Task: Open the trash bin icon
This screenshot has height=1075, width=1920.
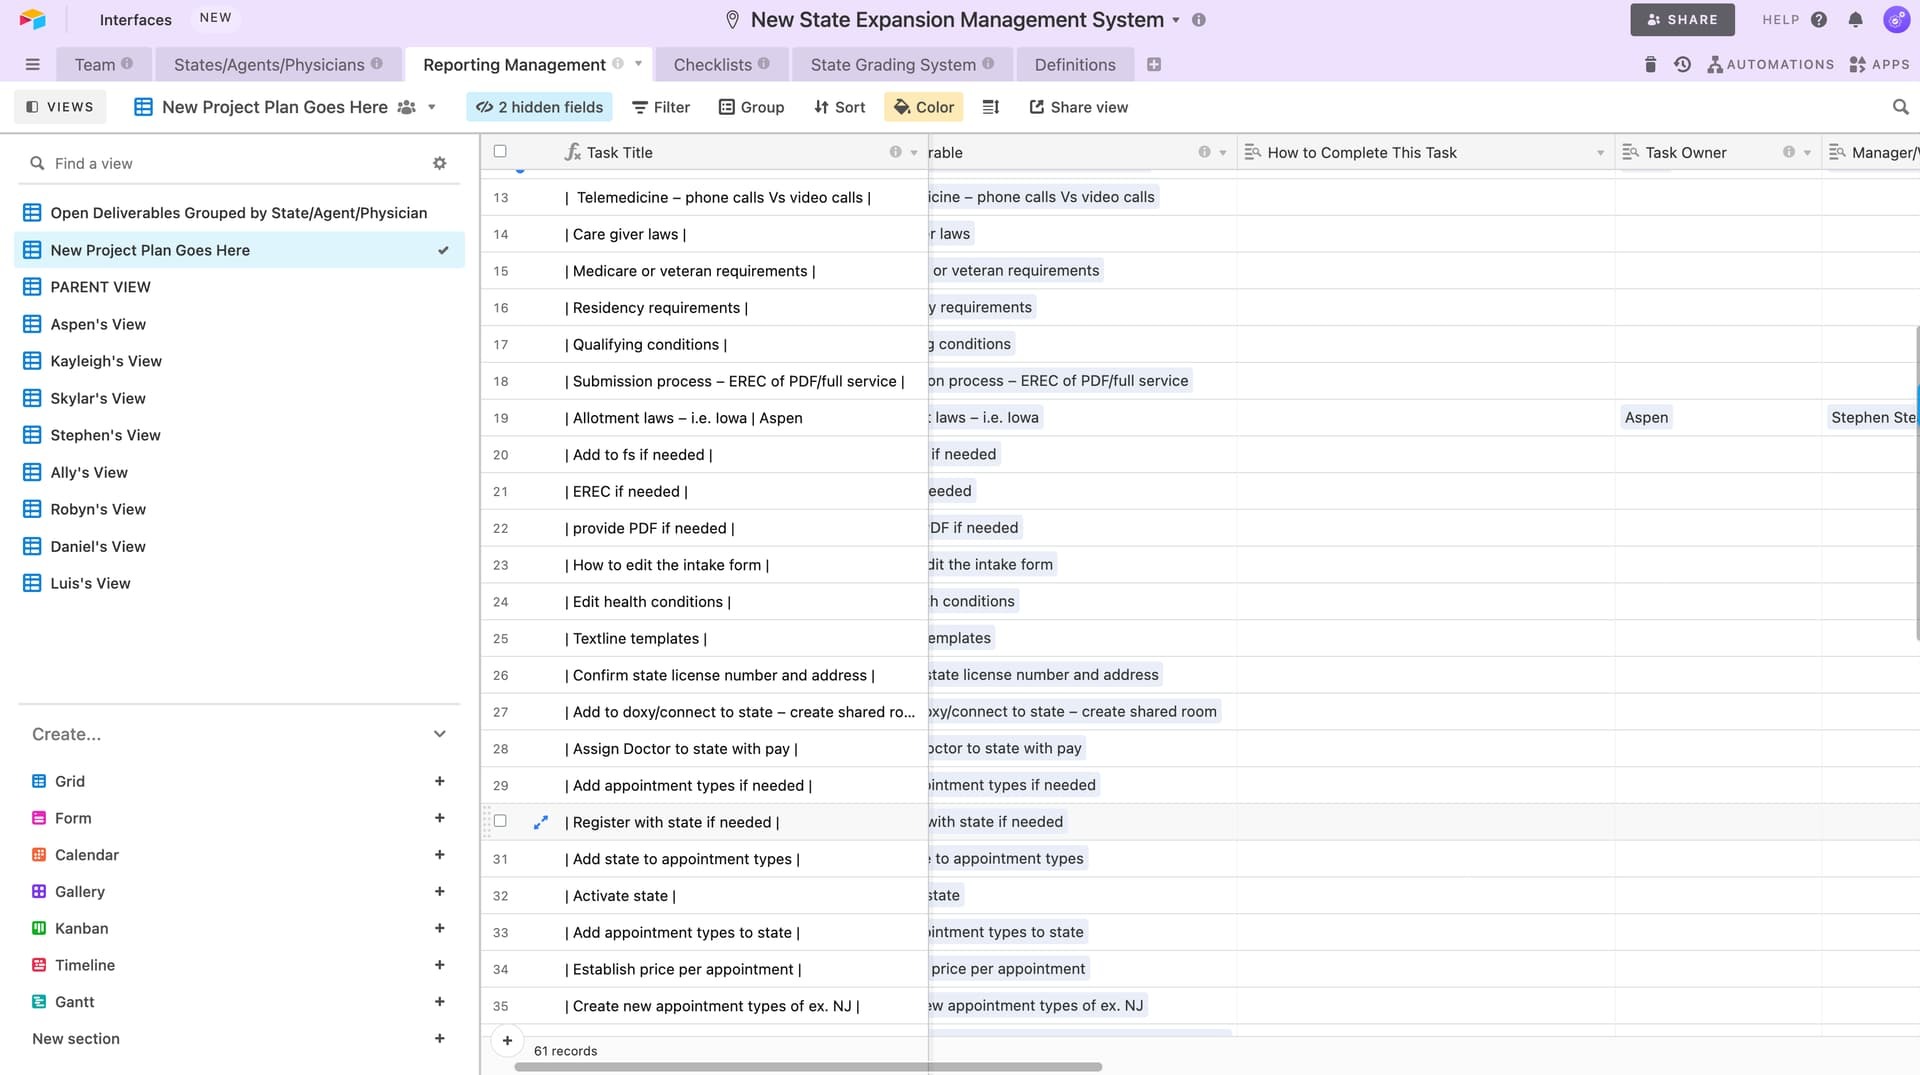Action: [1650, 65]
